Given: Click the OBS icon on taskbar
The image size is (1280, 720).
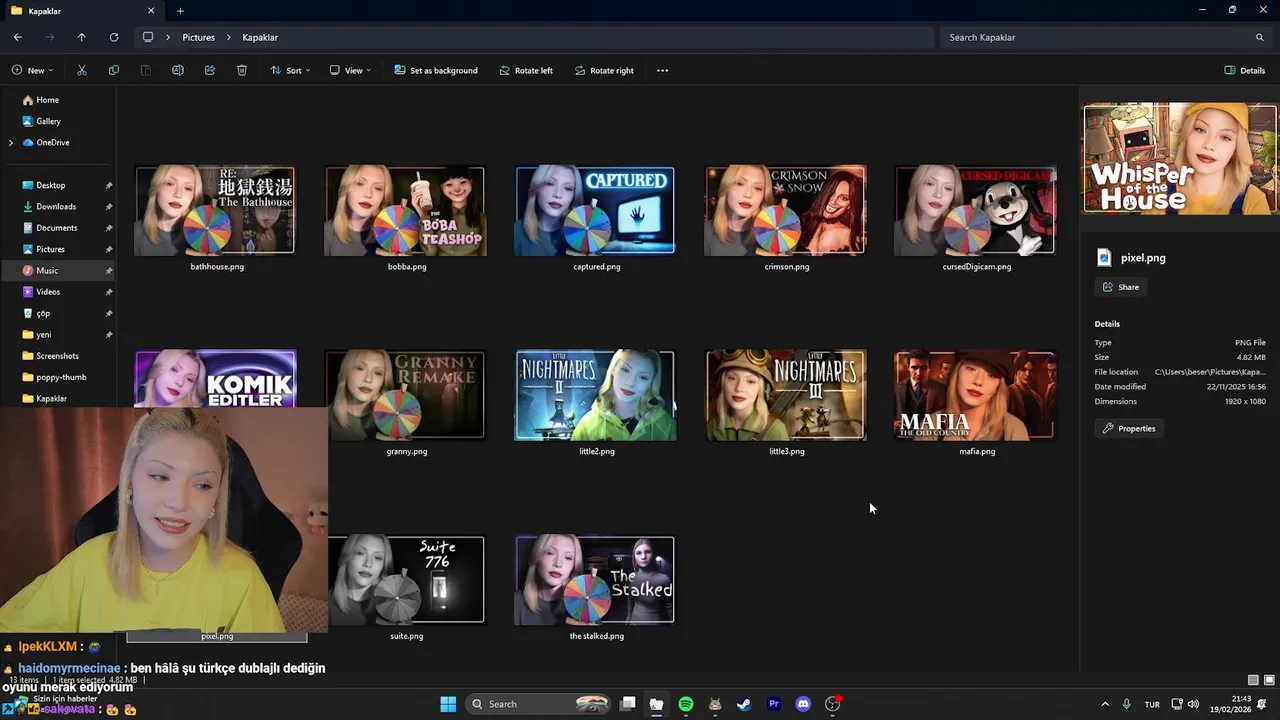Looking at the screenshot, I should point(832,704).
